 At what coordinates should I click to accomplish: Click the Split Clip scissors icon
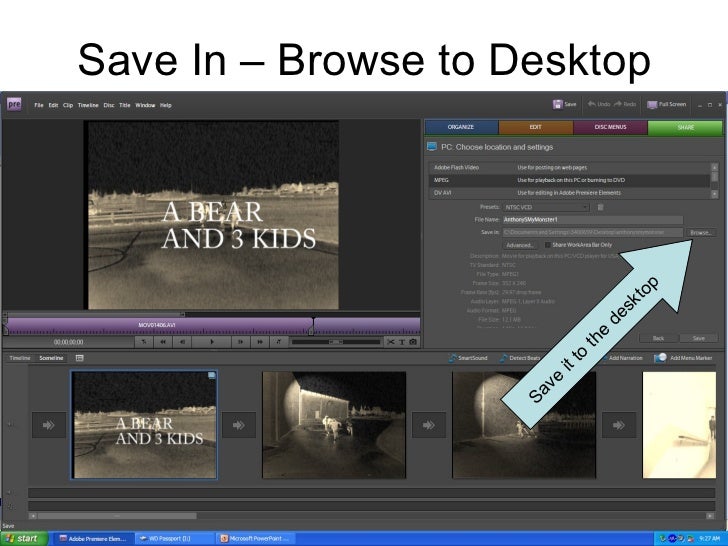point(391,342)
